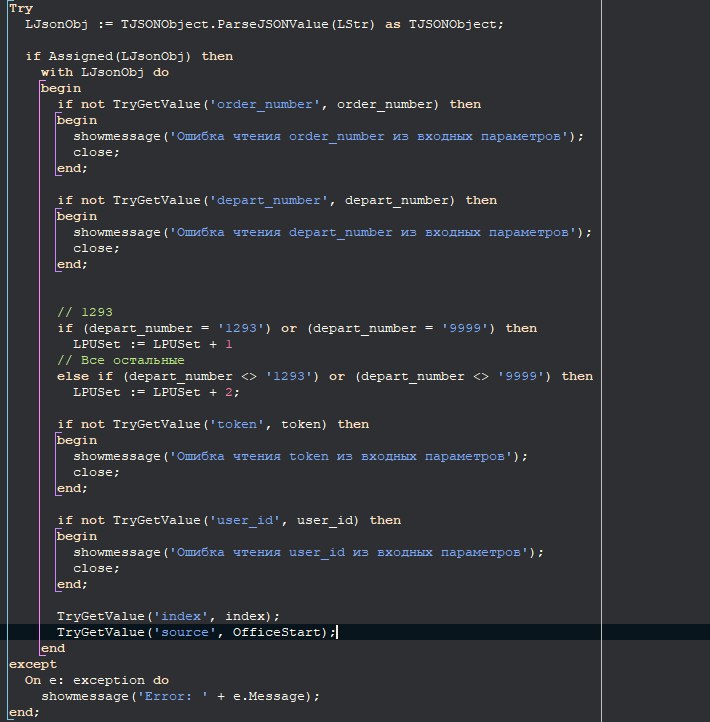Click the showmessage line mentioning order_number
710x722 pixels.
pos(329,136)
